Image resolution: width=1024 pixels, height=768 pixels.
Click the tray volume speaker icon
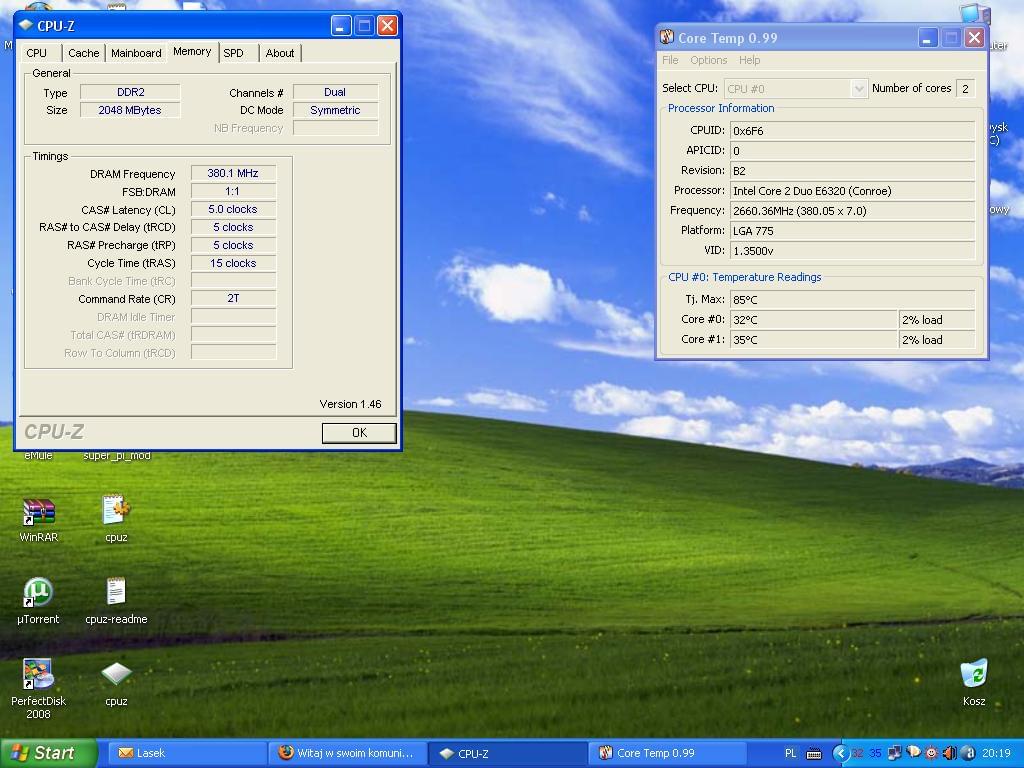point(949,753)
